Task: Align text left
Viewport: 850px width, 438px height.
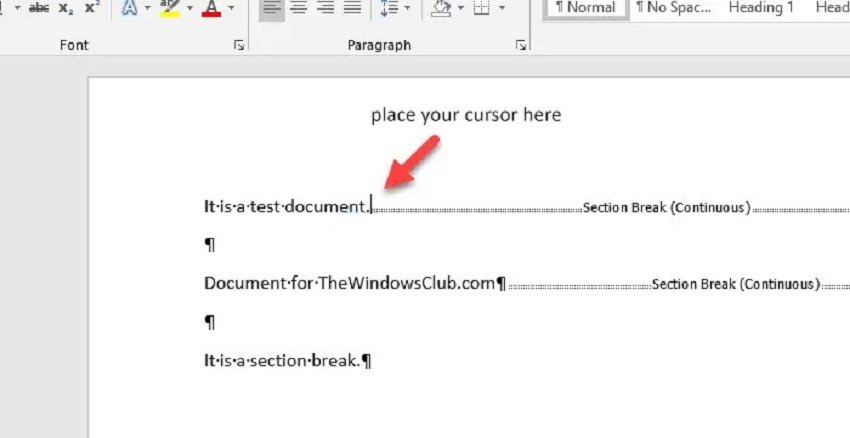Action: [x=272, y=8]
